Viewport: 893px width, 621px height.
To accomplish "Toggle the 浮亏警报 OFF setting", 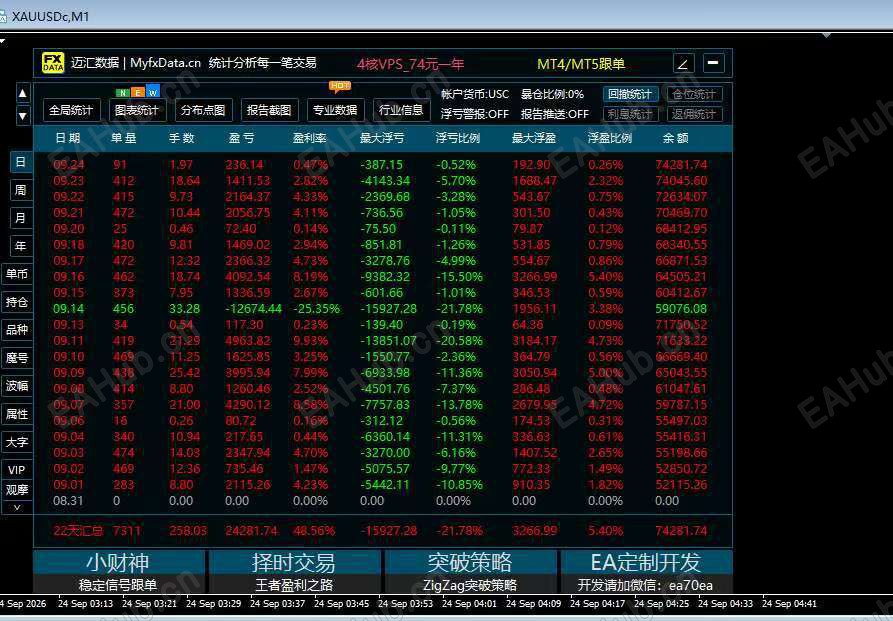I will click(x=474, y=114).
